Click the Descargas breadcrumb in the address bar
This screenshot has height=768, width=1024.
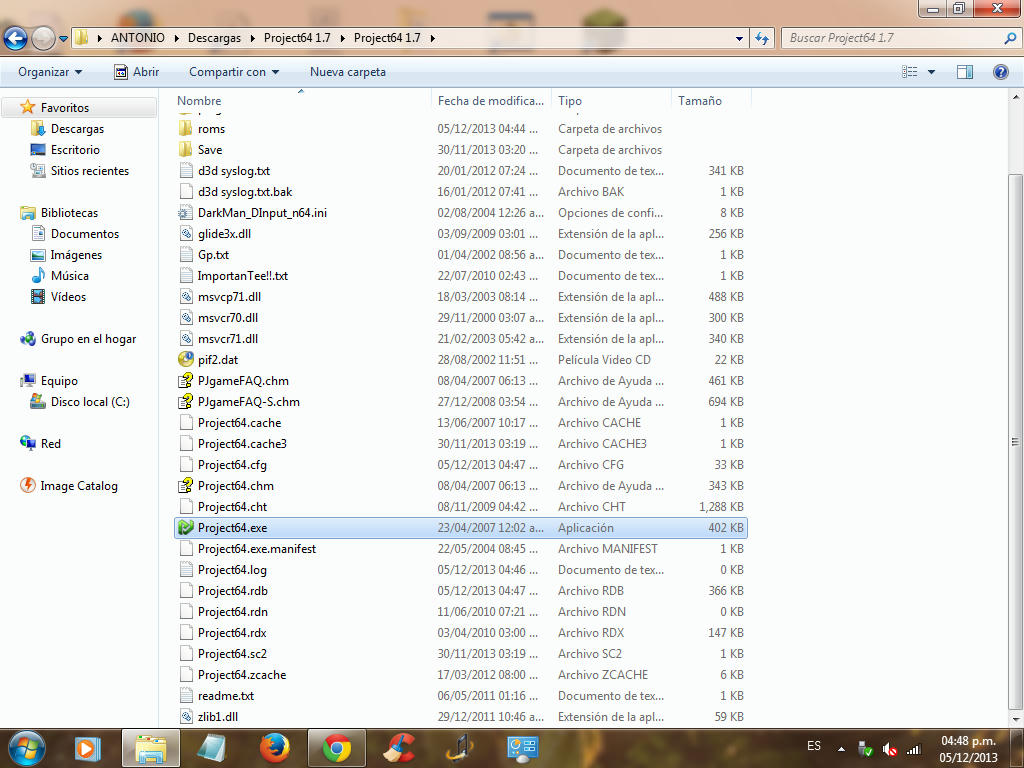coord(214,38)
